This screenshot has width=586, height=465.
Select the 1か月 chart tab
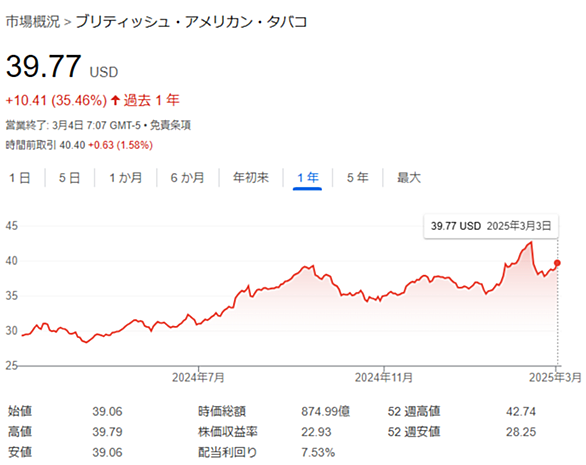(x=126, y=178)
